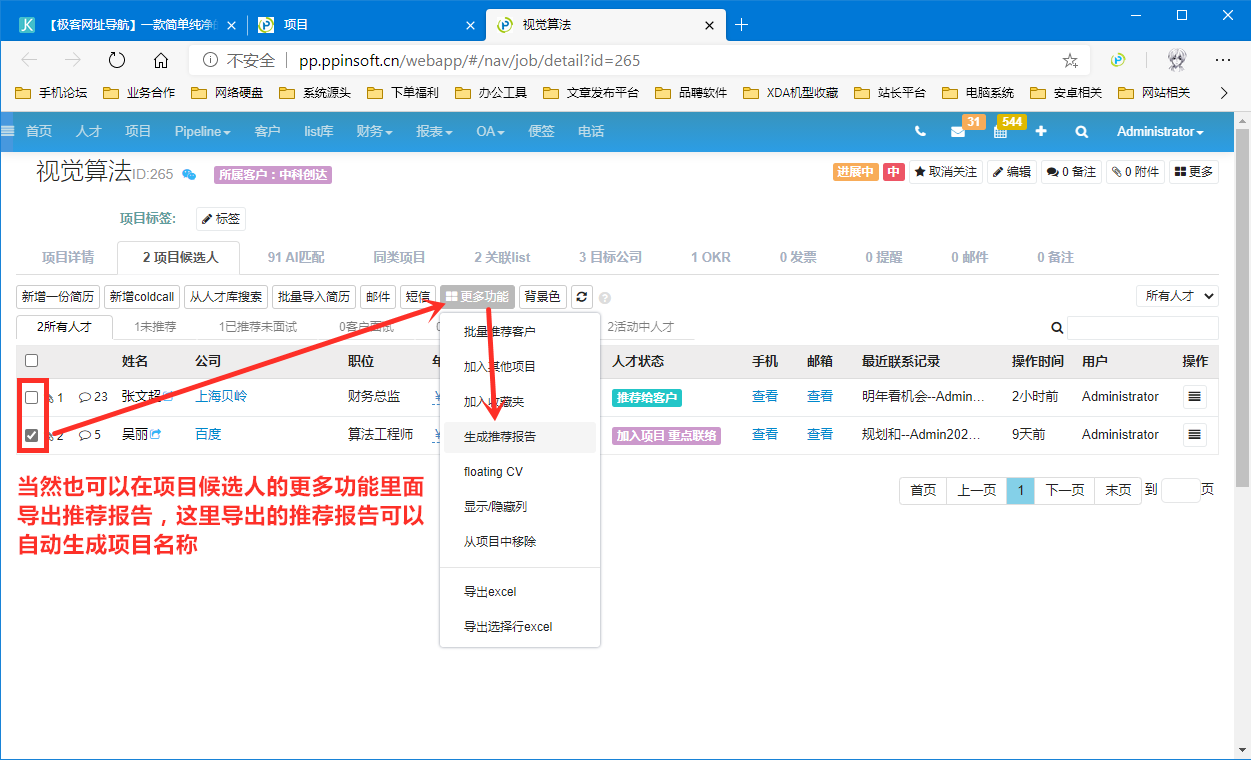Open search with the magnifier navbar icon
The height and width of the screenshot is (760, 1251).
tap(1080, 131)
